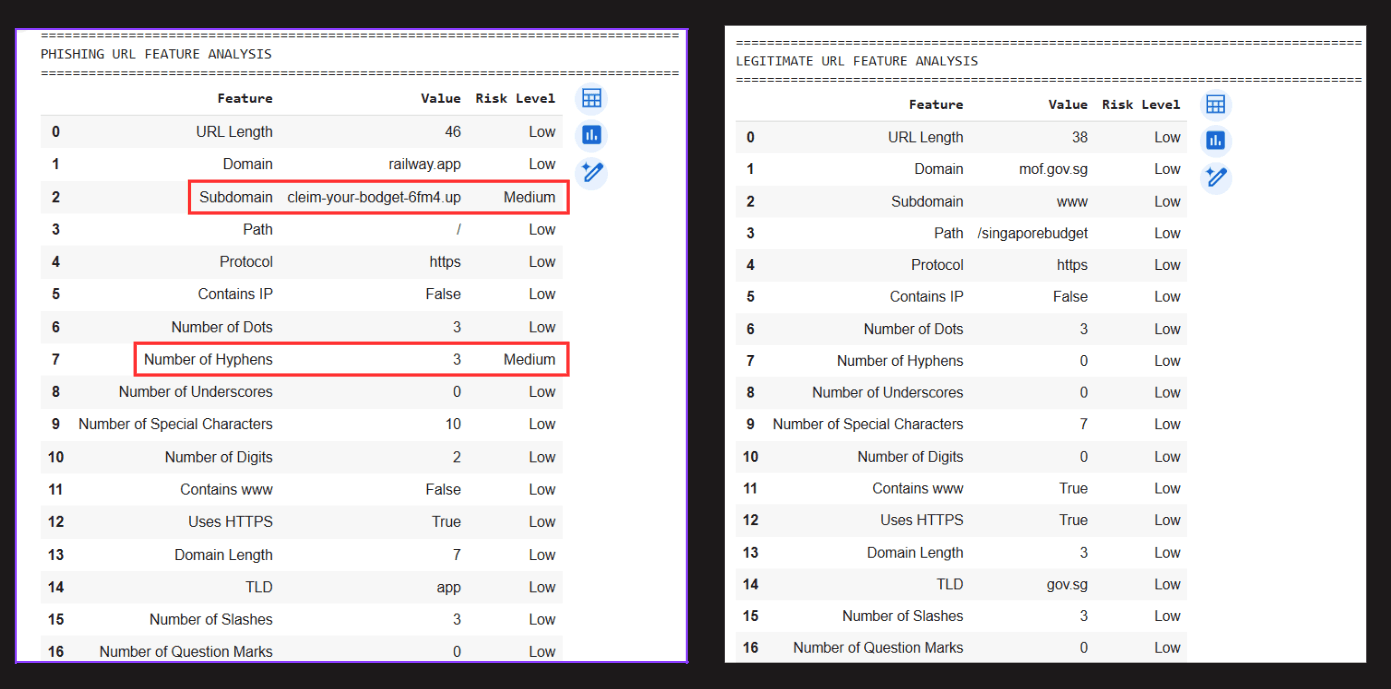Click the app TLD value in phishing table
This screenshot has height=689, width=1391.
click(449, 587)
